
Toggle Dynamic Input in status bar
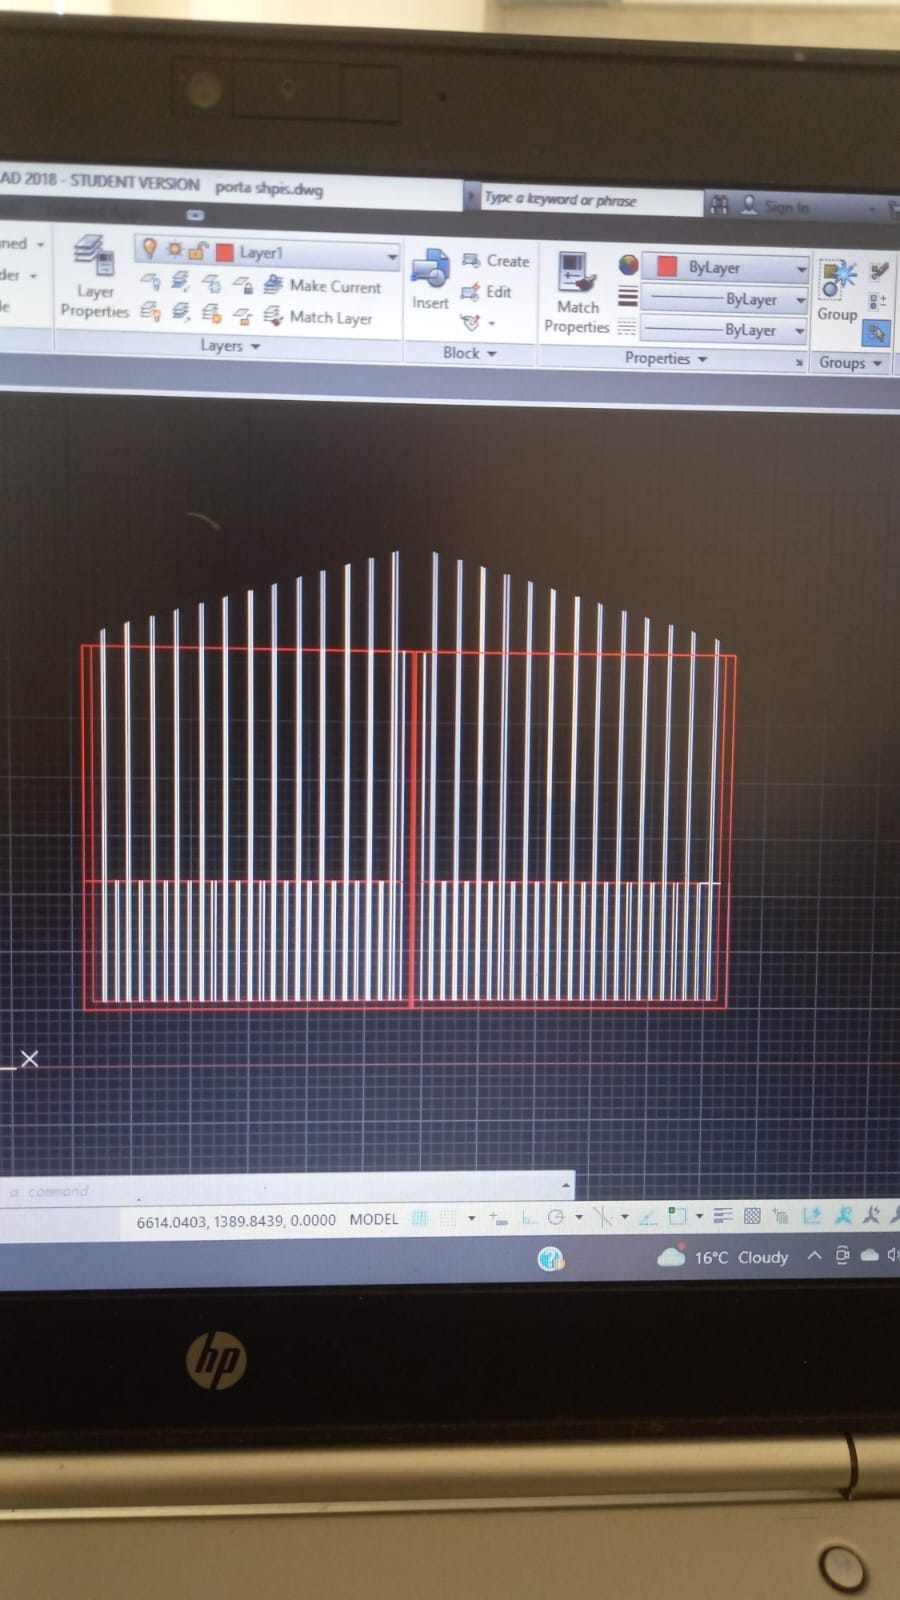point(498,1218)
